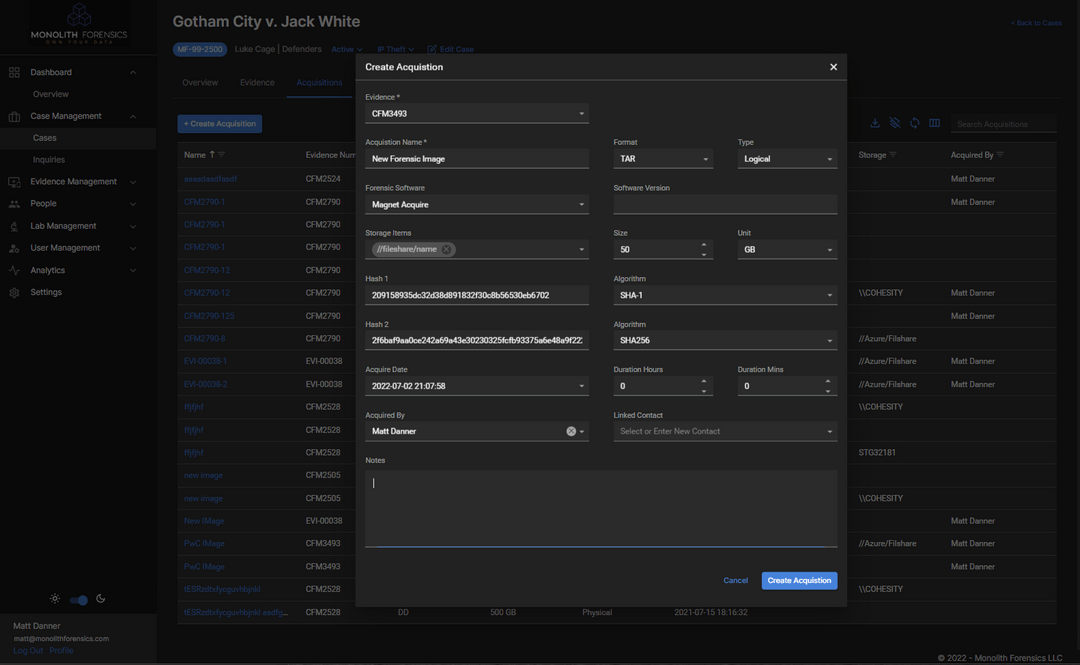Open Inquiries from the sidebar menu
The height and width of the screenshot is (665, 1080).
click(50, 158)
